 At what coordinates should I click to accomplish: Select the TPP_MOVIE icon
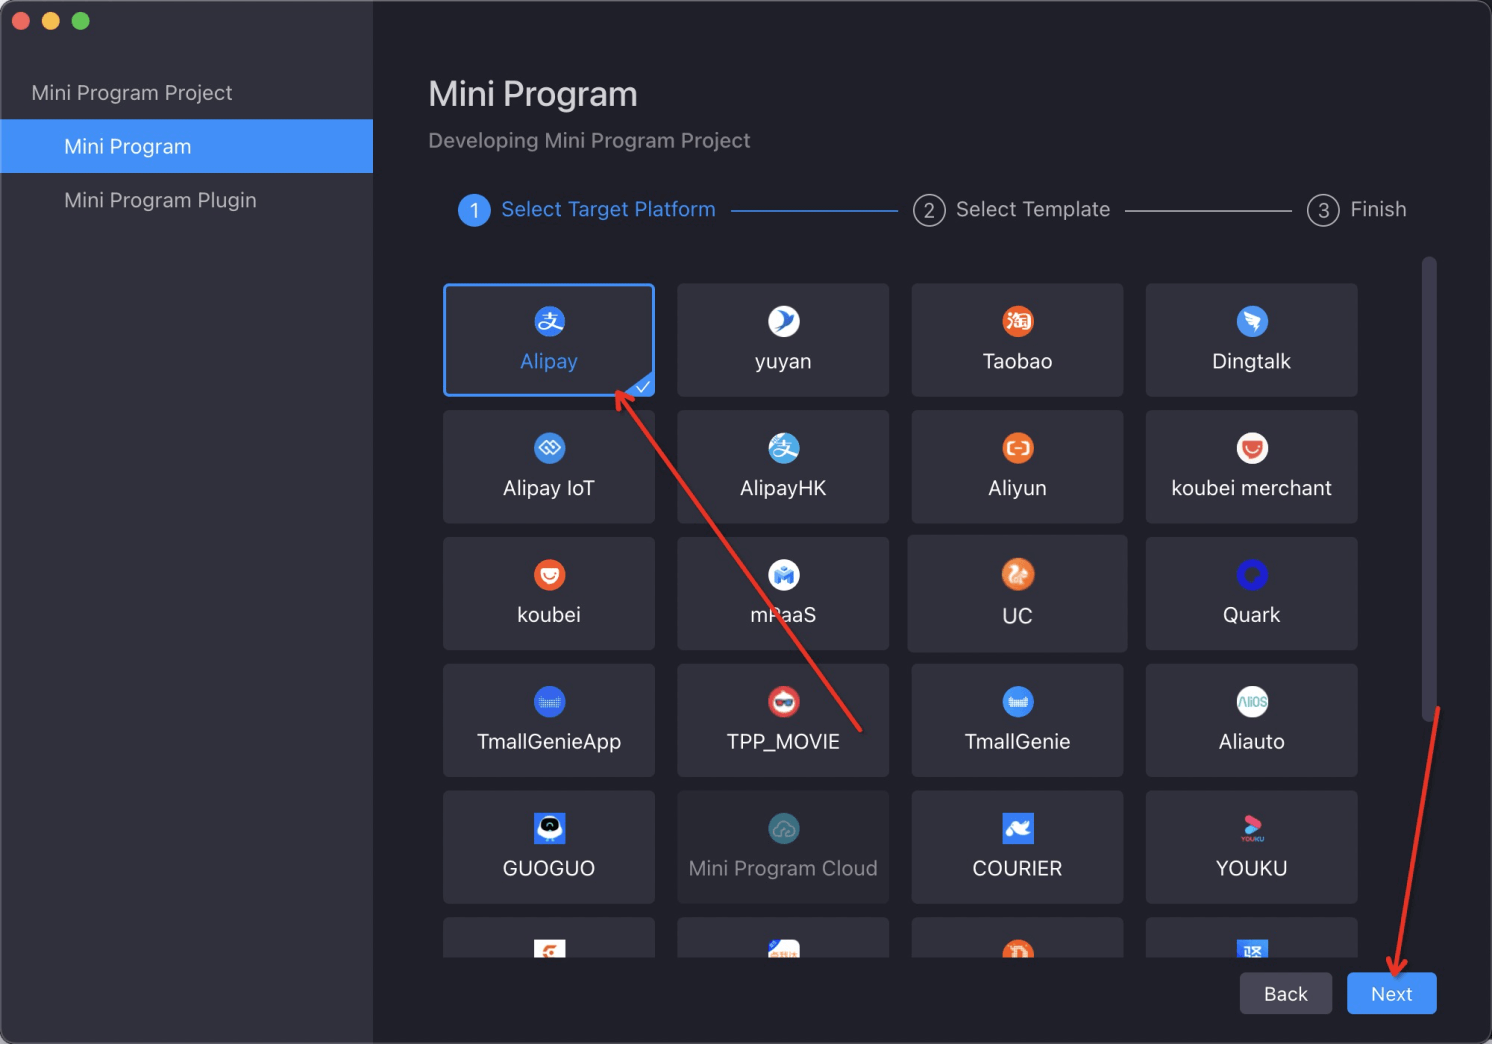click(783, 702)
